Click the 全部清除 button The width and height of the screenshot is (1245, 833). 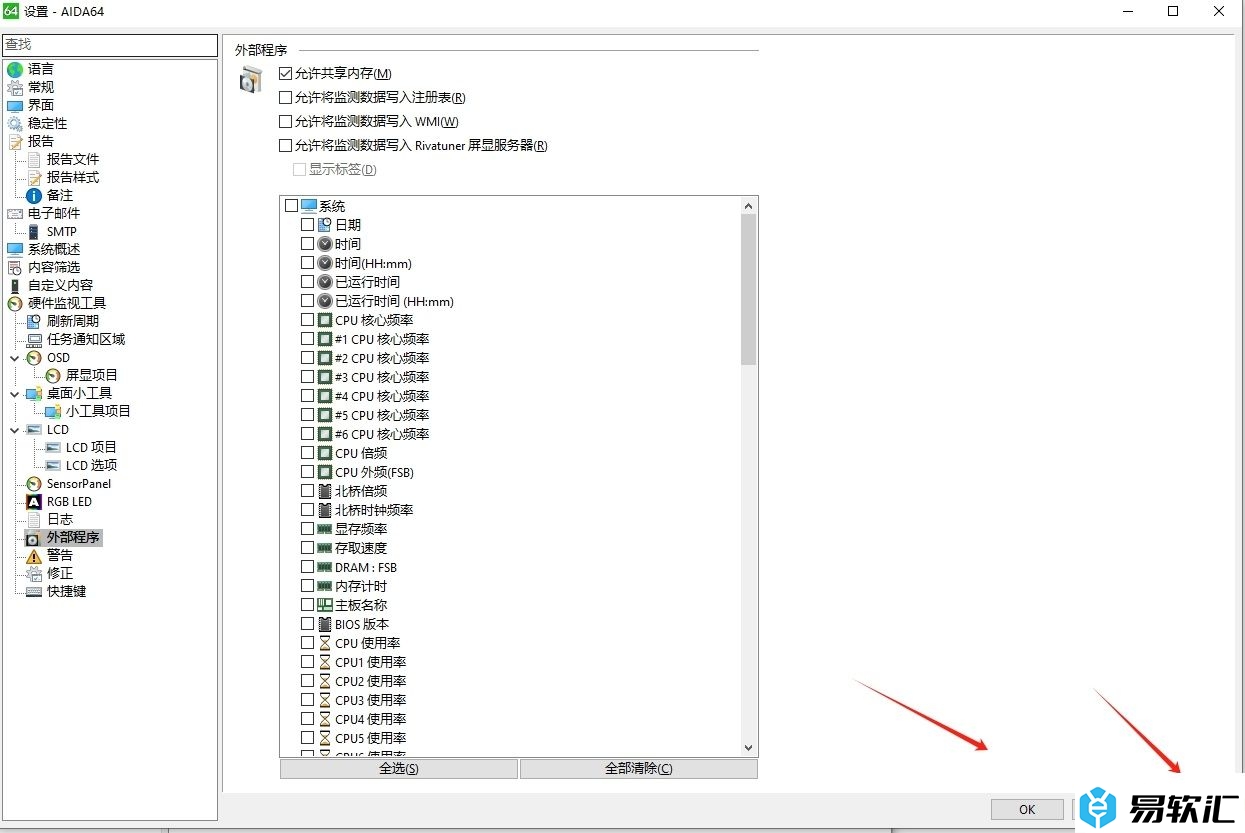point(639,768)
